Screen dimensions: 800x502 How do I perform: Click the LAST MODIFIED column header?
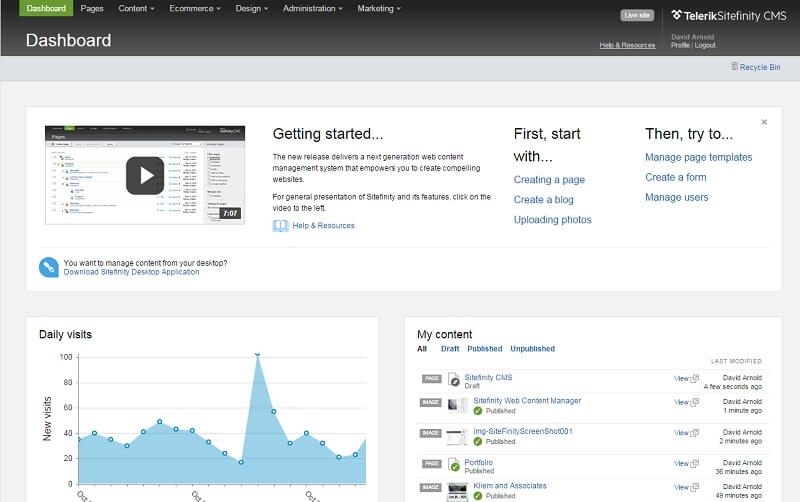coord(736,361)
